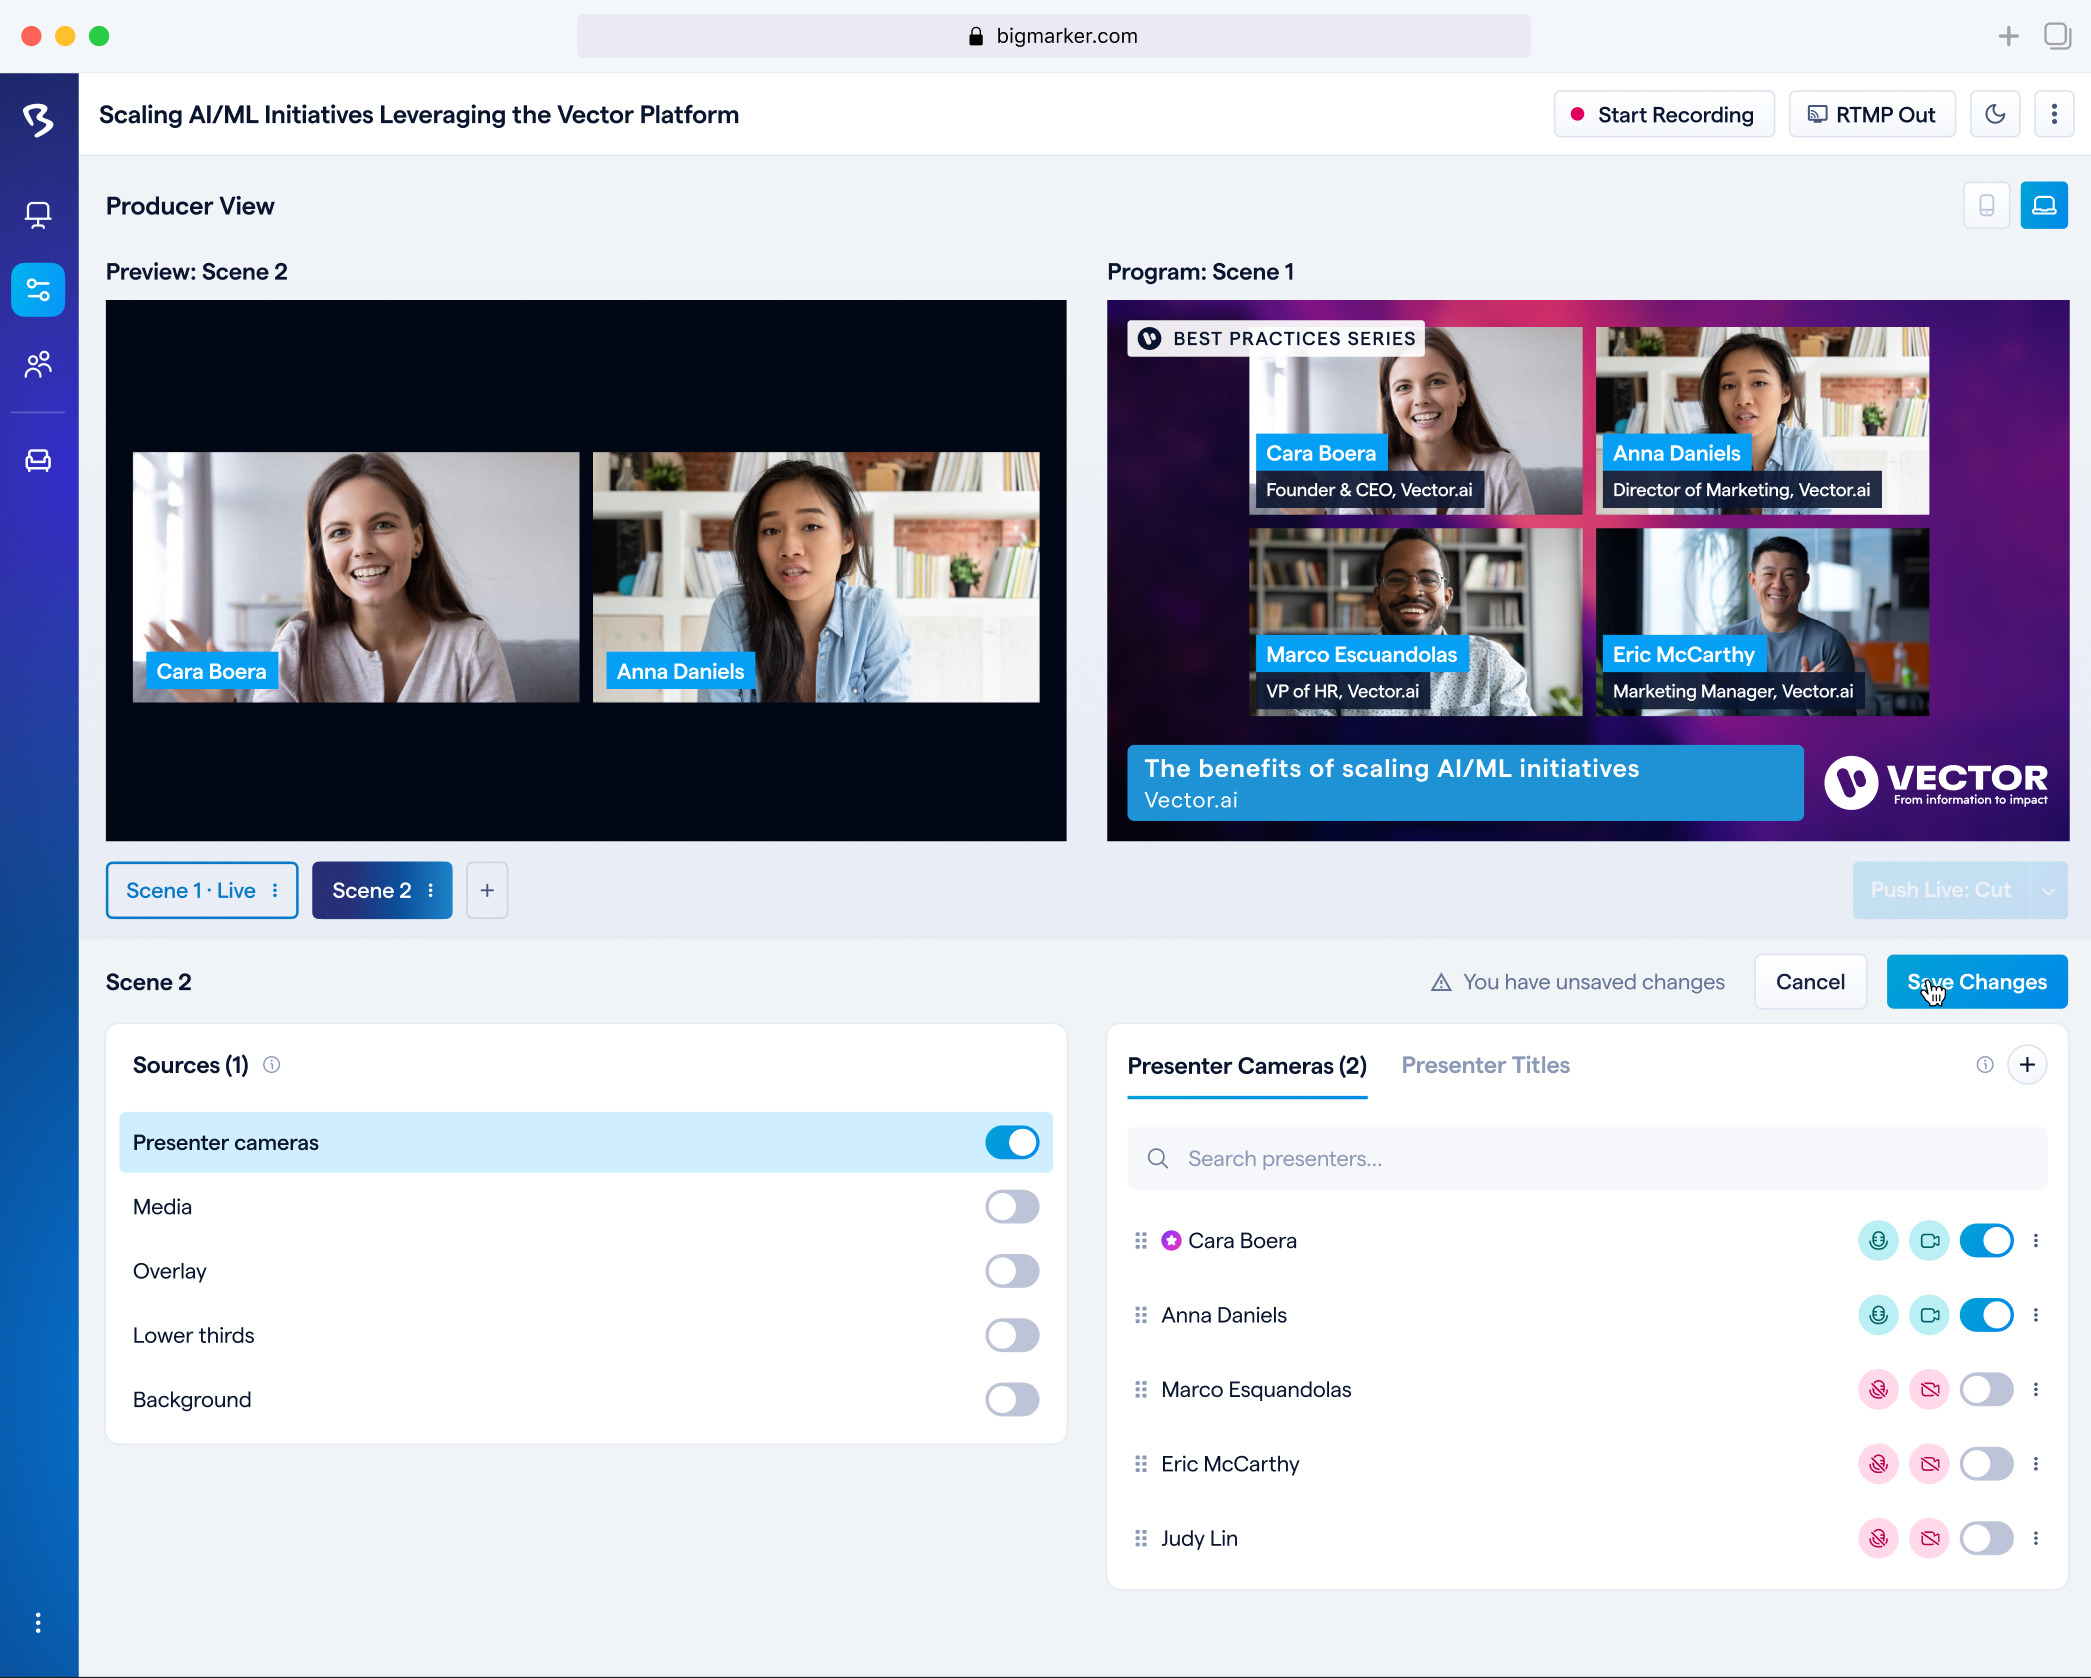Select the Scene 2 tab

372,890
